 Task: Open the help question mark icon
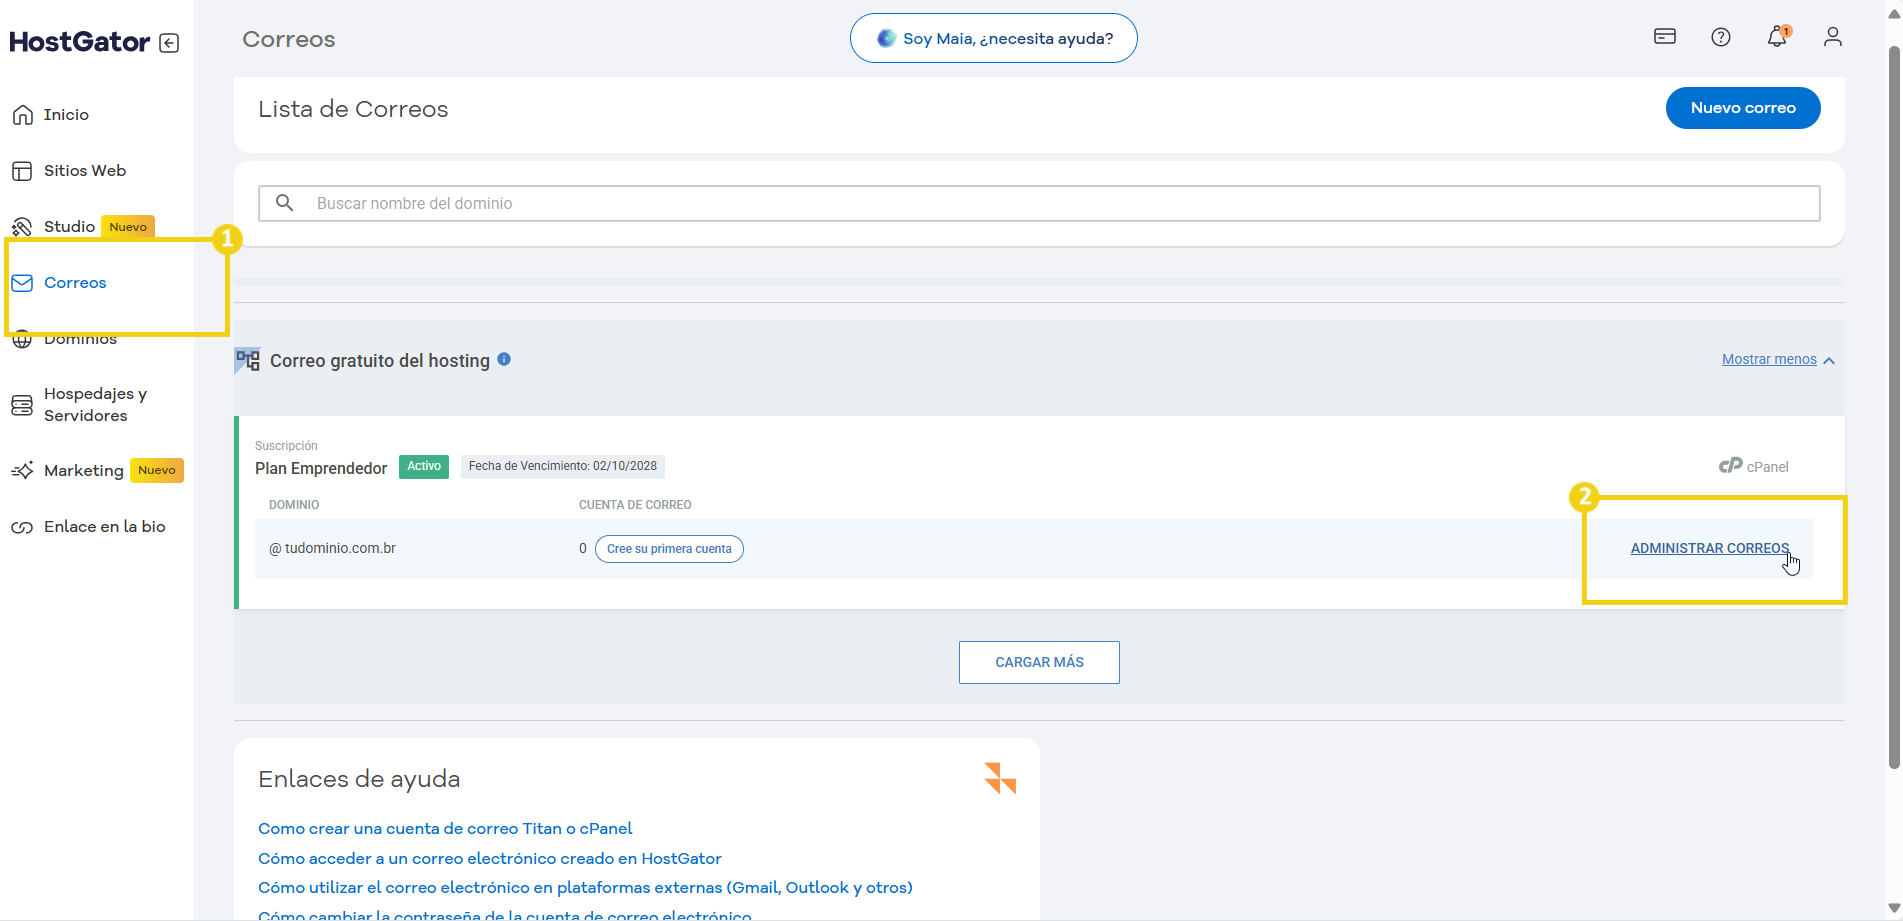tap(1720, 37)
